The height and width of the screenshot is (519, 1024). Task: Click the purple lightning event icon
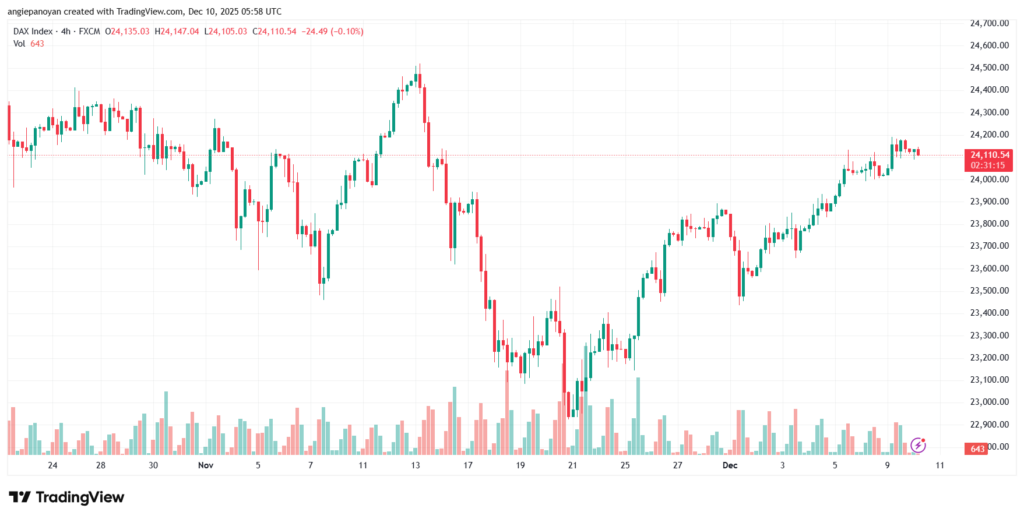coord(918,443)
